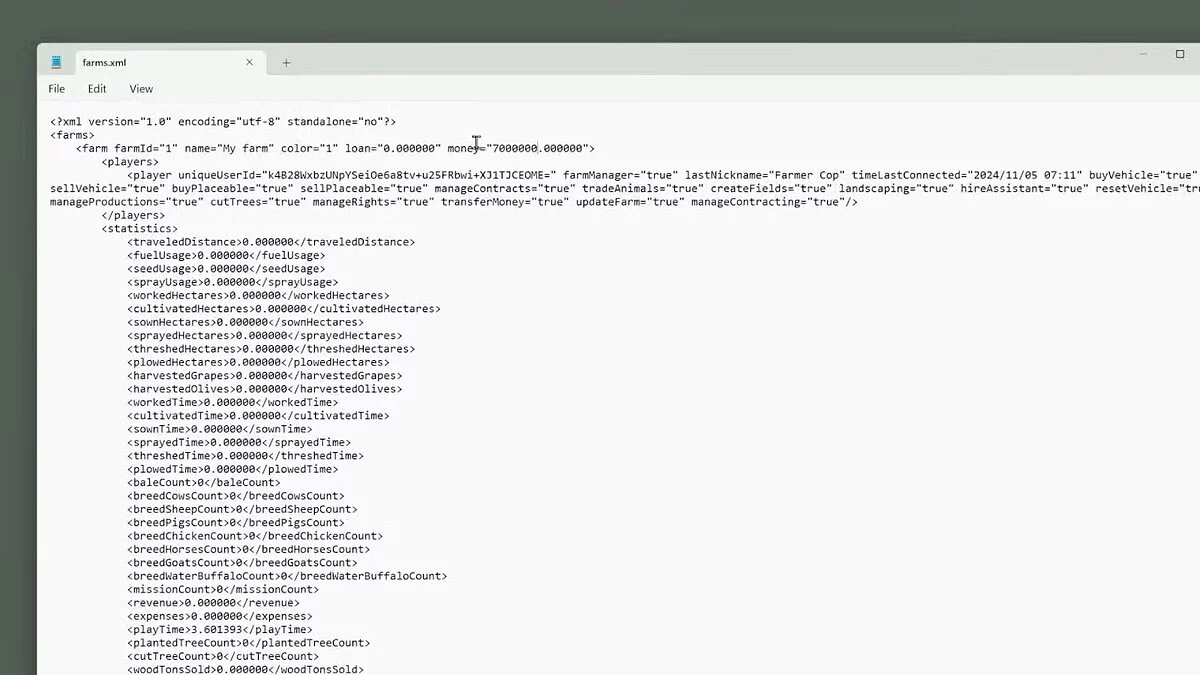The image size is (1200, 675).
Task: Click timeLastConnected value 2024/11/05 07:11
Action: (x=1024, y=175)
